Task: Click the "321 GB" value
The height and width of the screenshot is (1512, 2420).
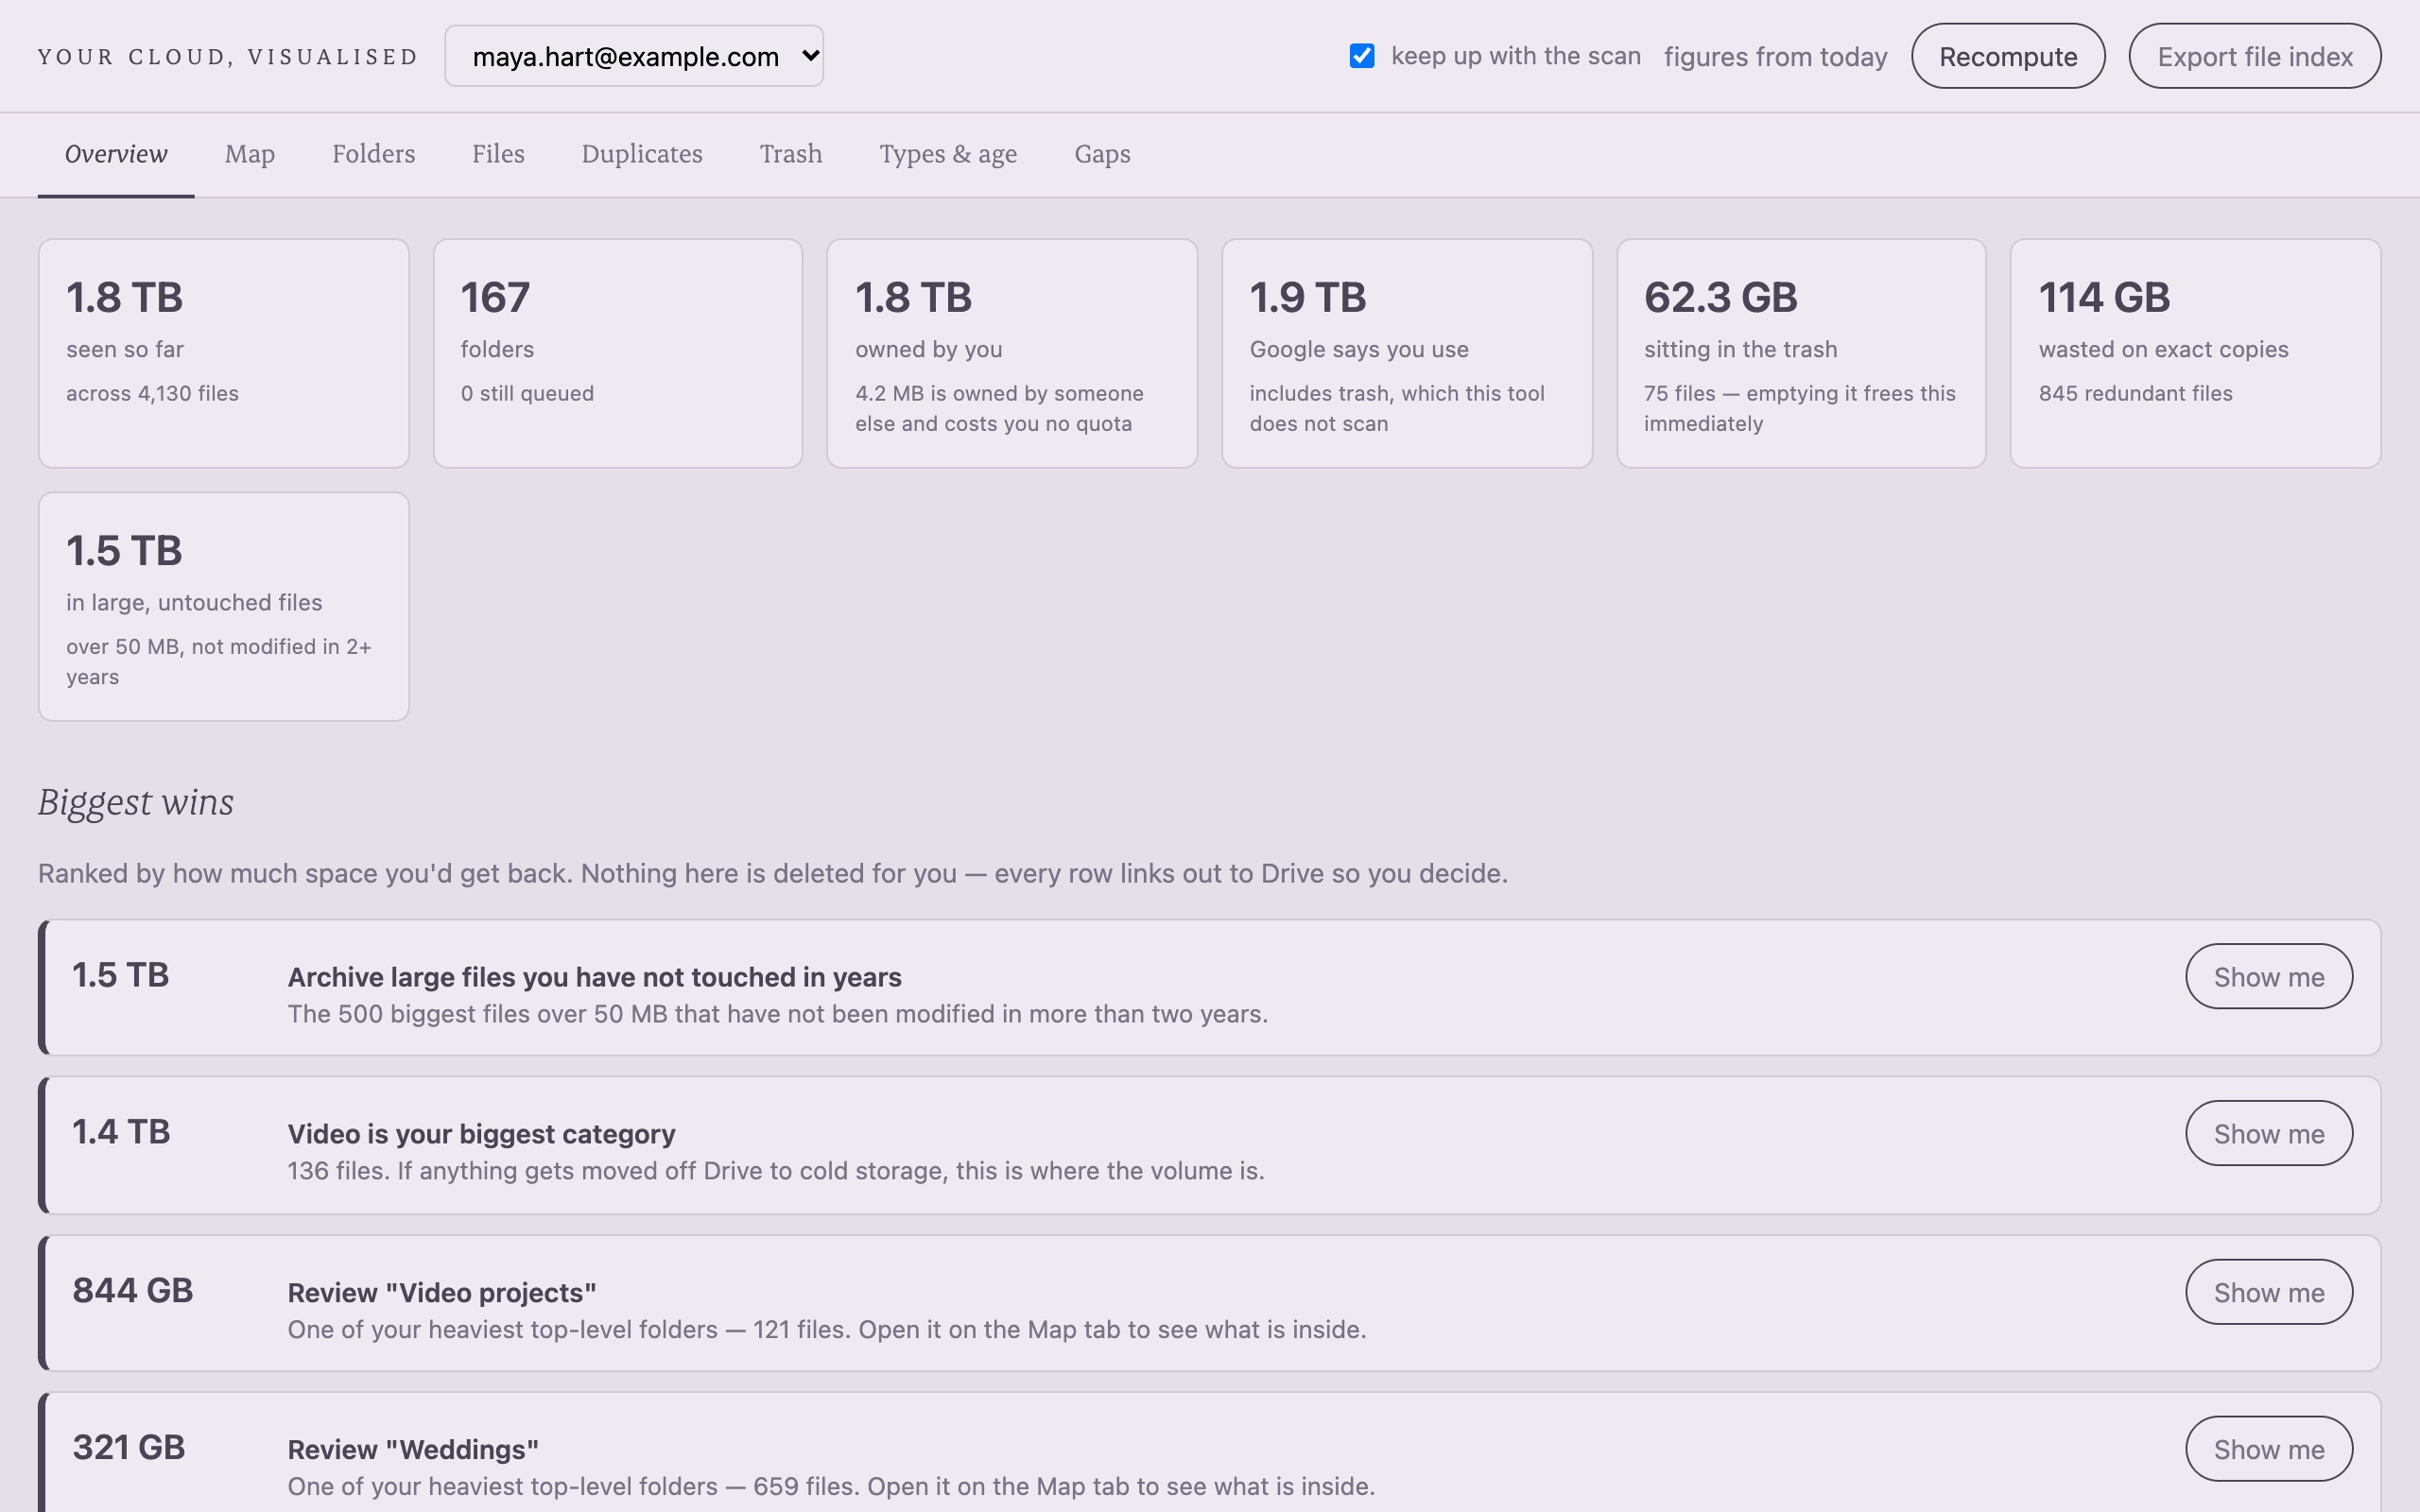Action: 128,1447
